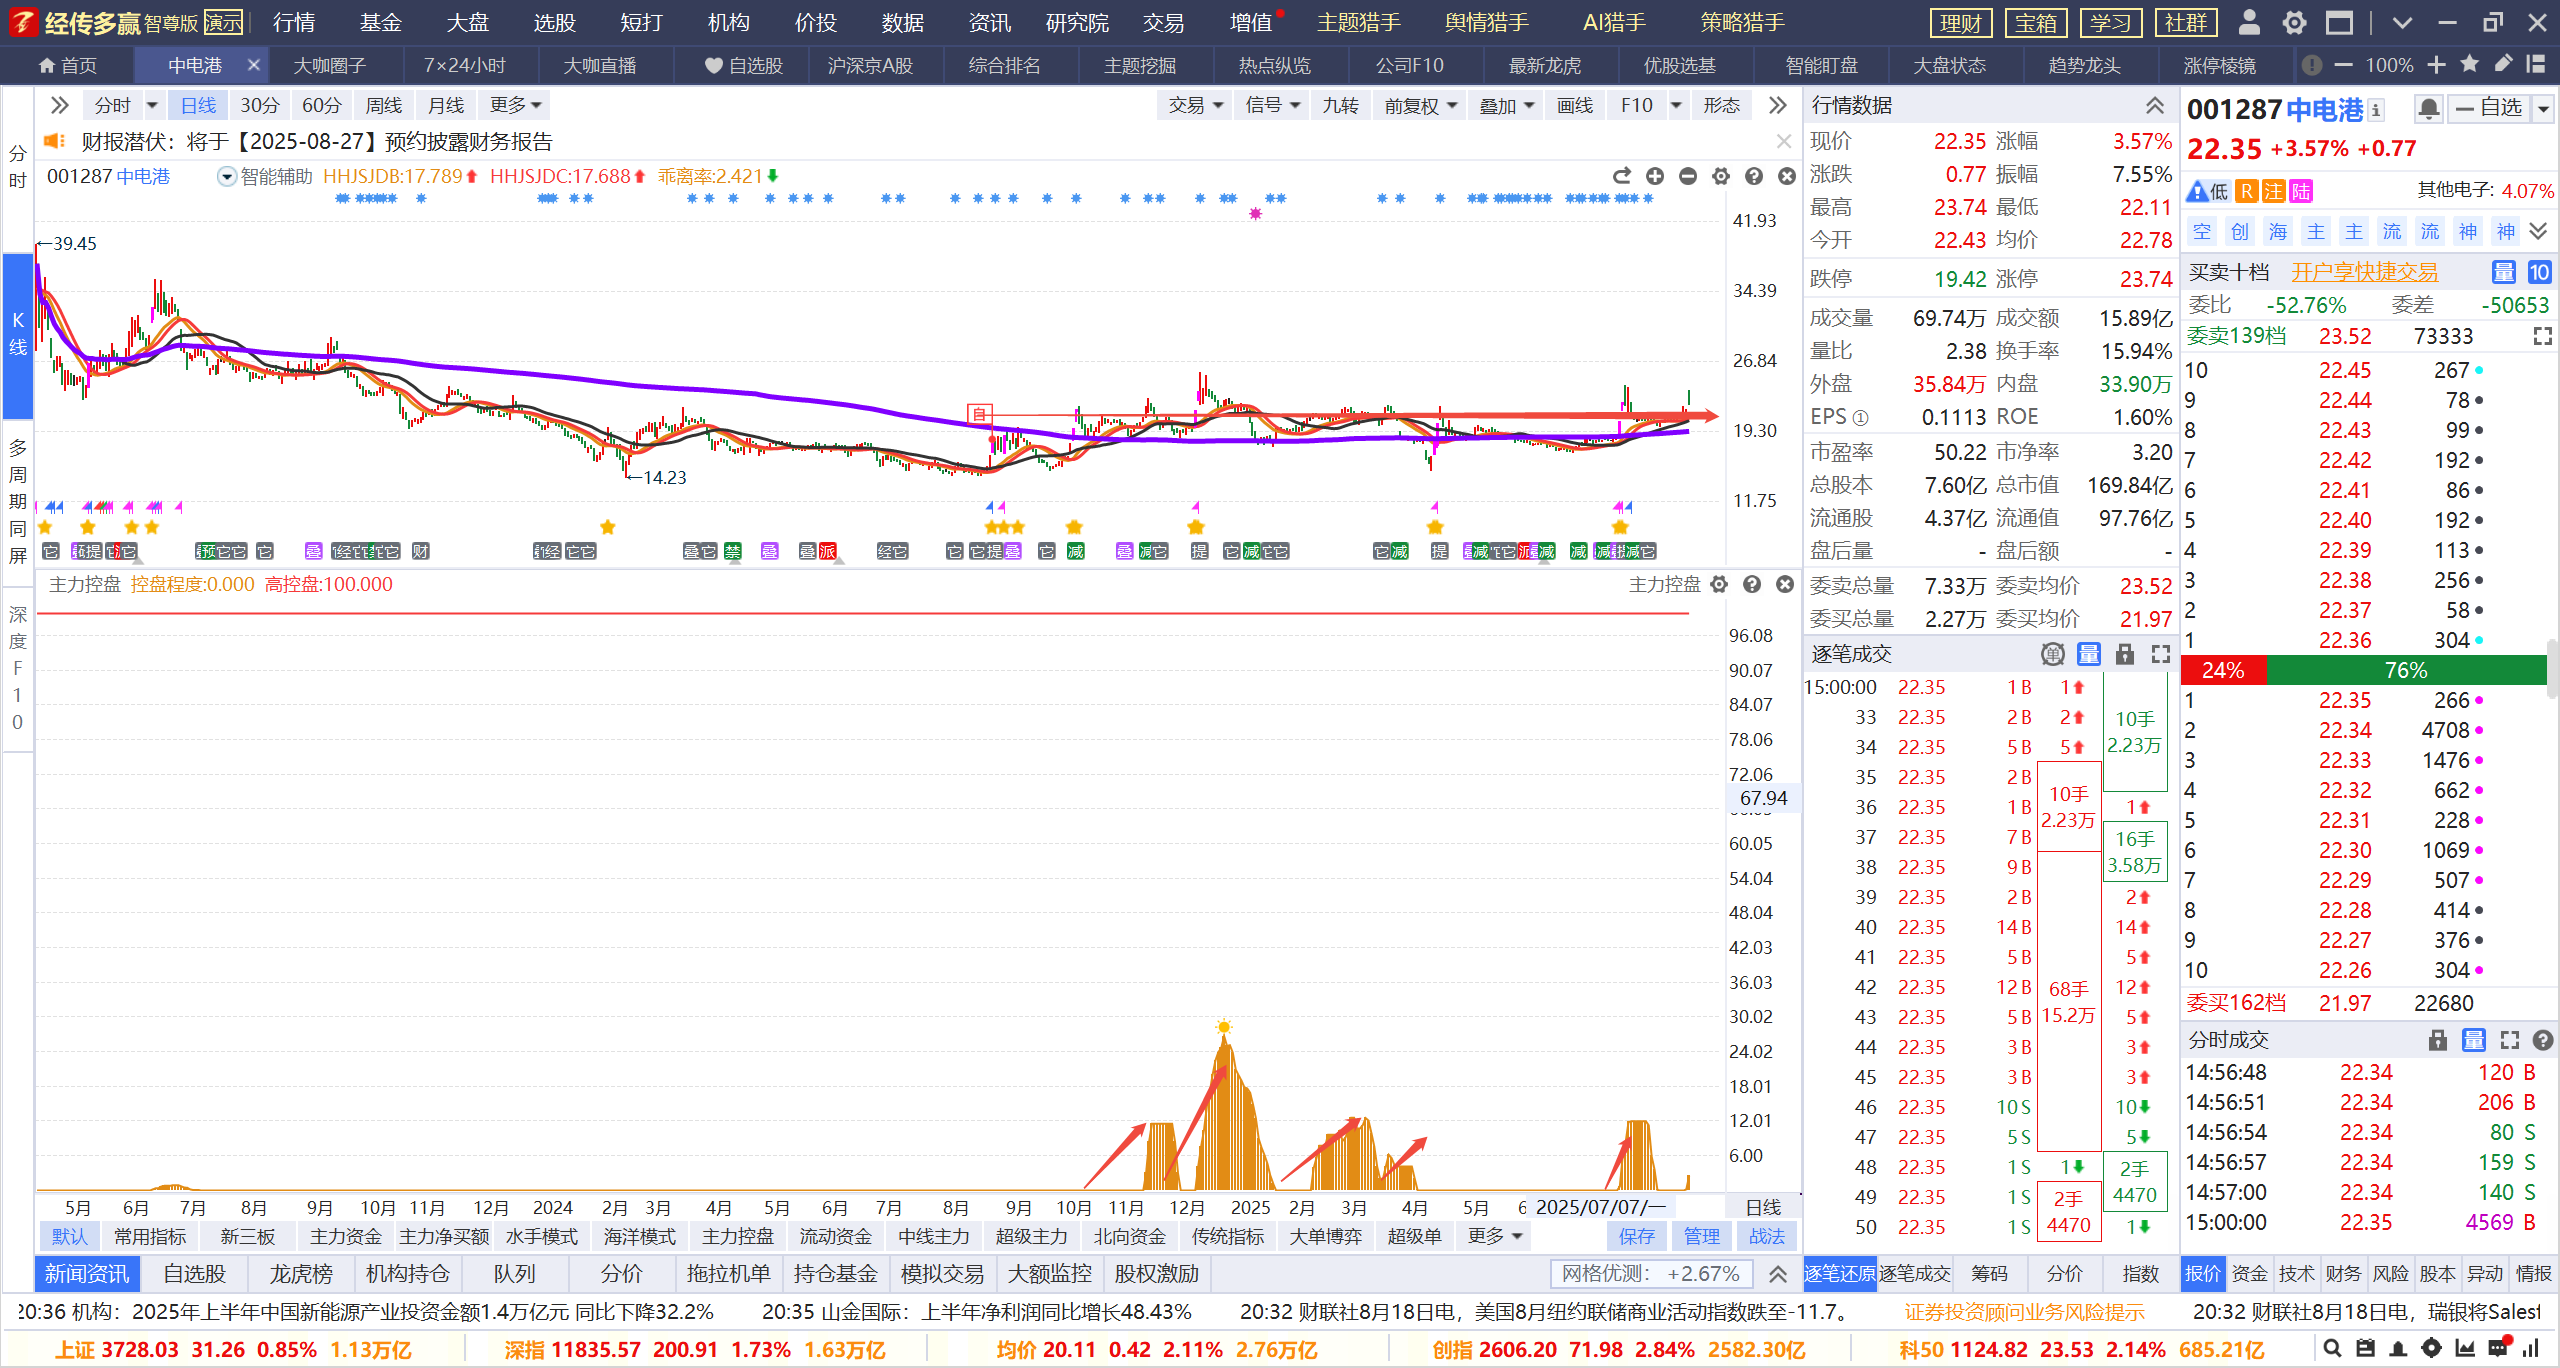Viewport: 2560px width, 1368px height.
Task: Click the bell alert icon for 001287
Action: tap(2428, 108)
